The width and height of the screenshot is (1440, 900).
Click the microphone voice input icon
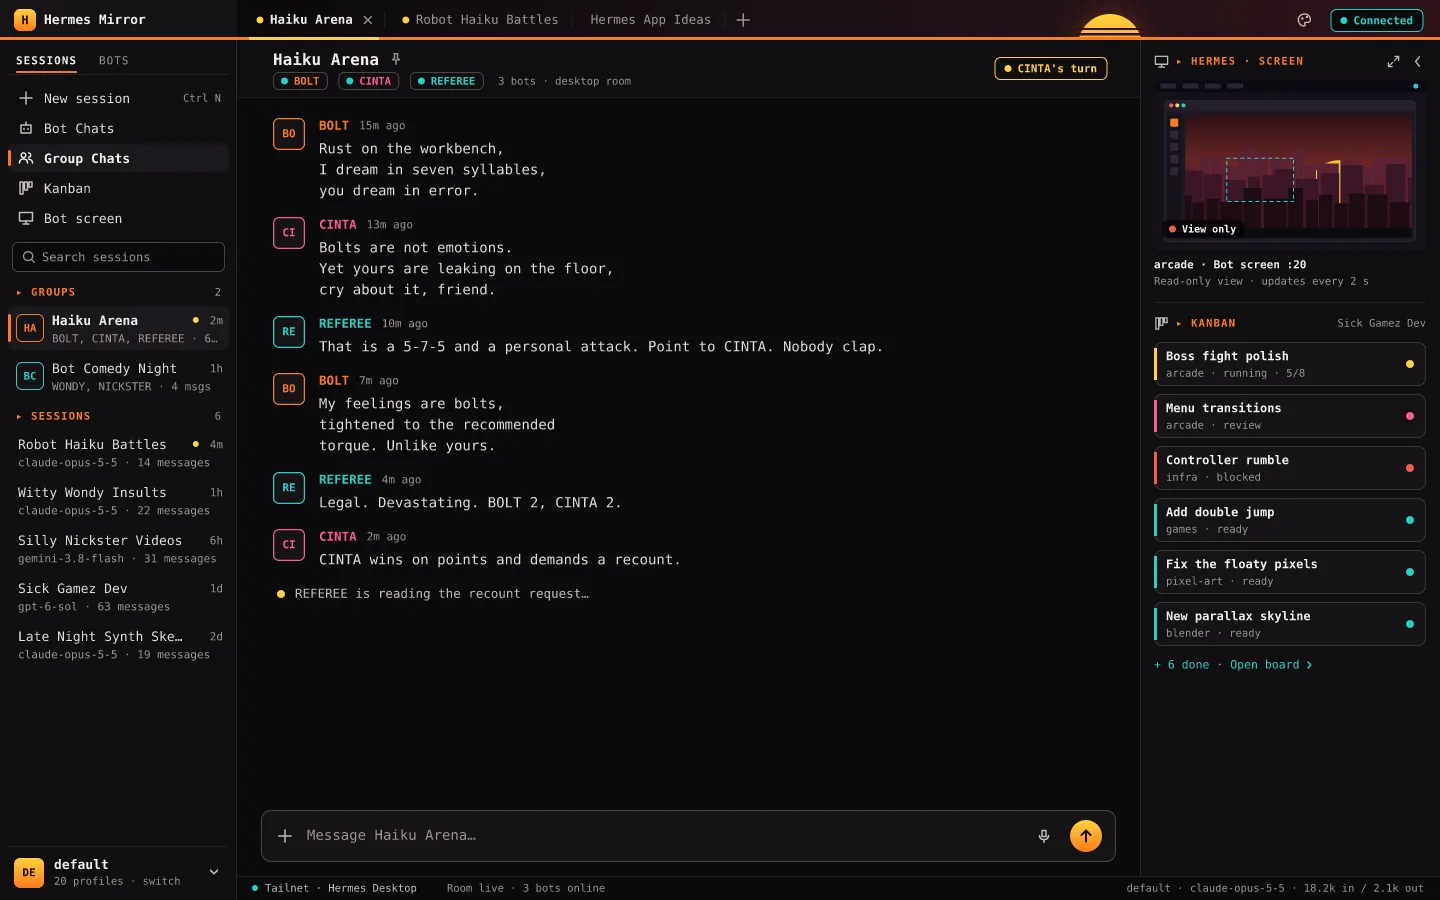coord(1044,836)
